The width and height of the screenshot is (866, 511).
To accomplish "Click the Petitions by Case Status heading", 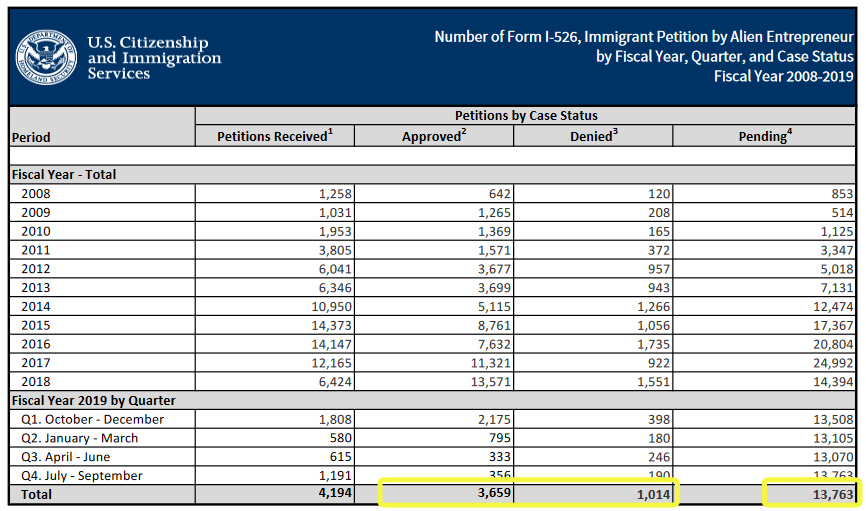I will (526, 116).
